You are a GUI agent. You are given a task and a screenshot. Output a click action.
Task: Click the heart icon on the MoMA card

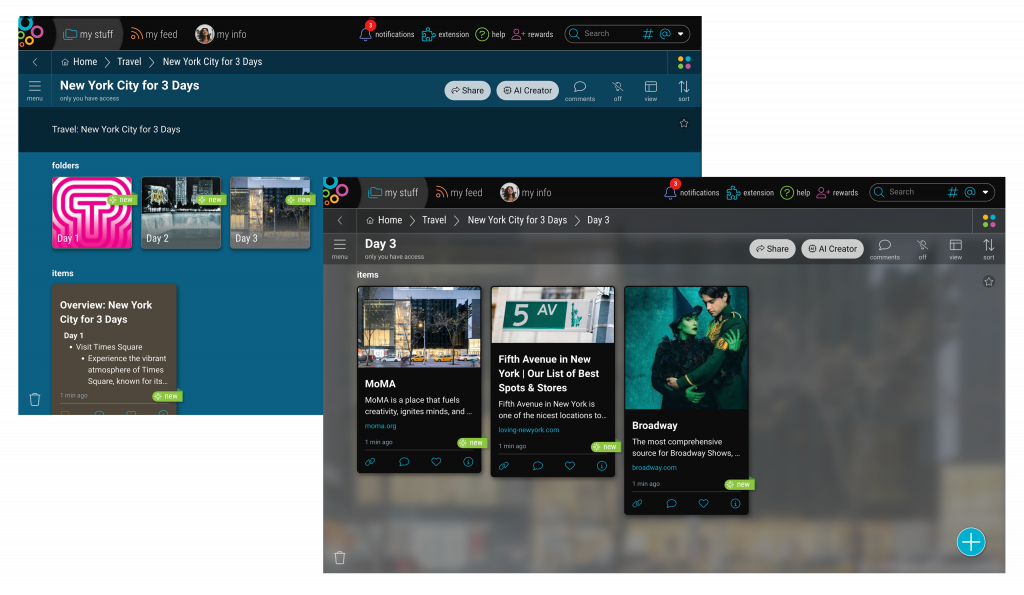(x=436, y=462)
